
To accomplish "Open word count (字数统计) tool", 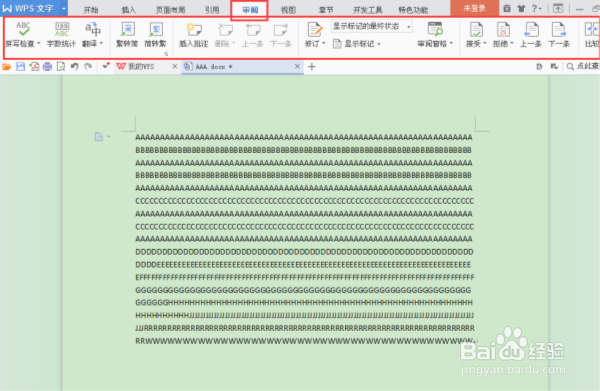I will 62,29.
